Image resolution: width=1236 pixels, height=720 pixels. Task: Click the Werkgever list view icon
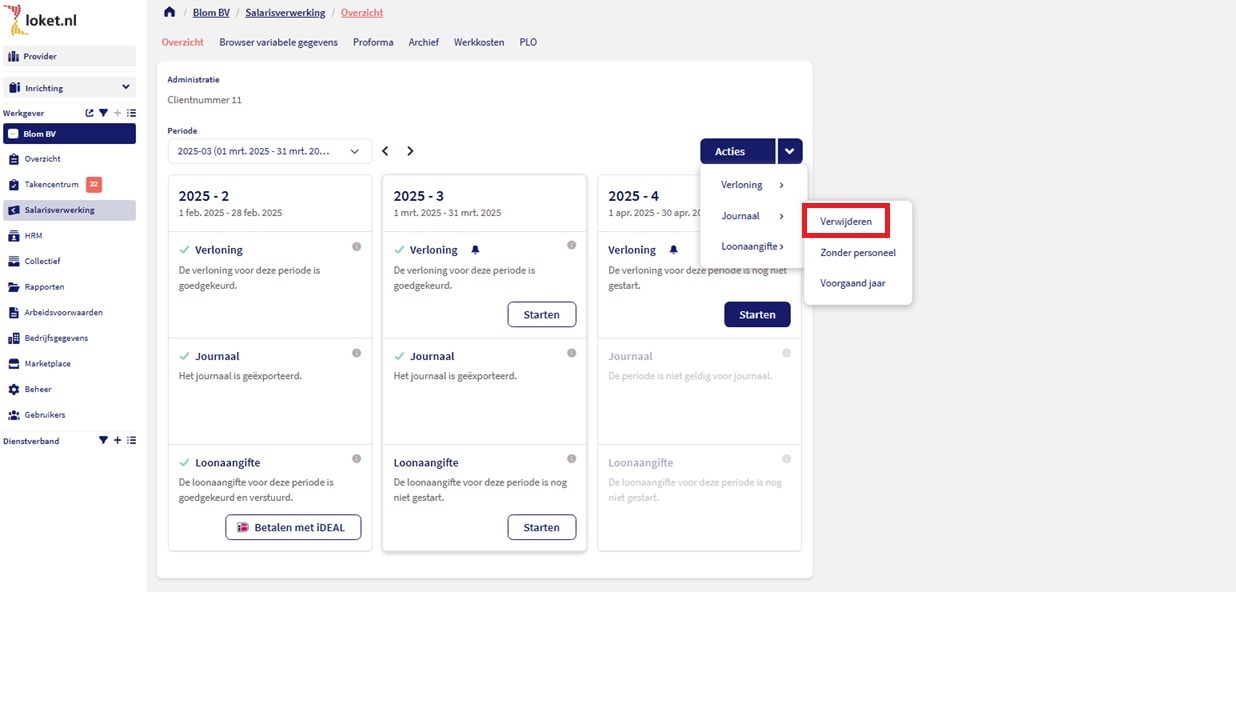point(131,113)
